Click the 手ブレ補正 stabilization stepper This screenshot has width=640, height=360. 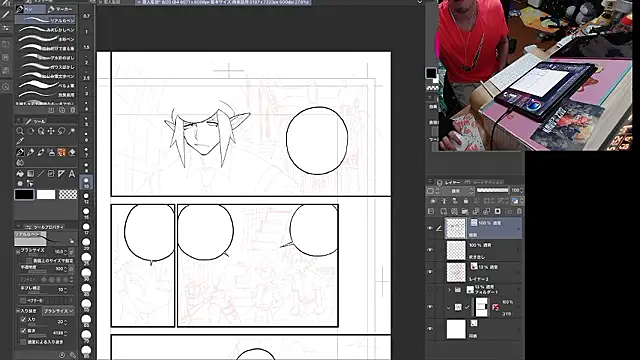coord(65,290)
